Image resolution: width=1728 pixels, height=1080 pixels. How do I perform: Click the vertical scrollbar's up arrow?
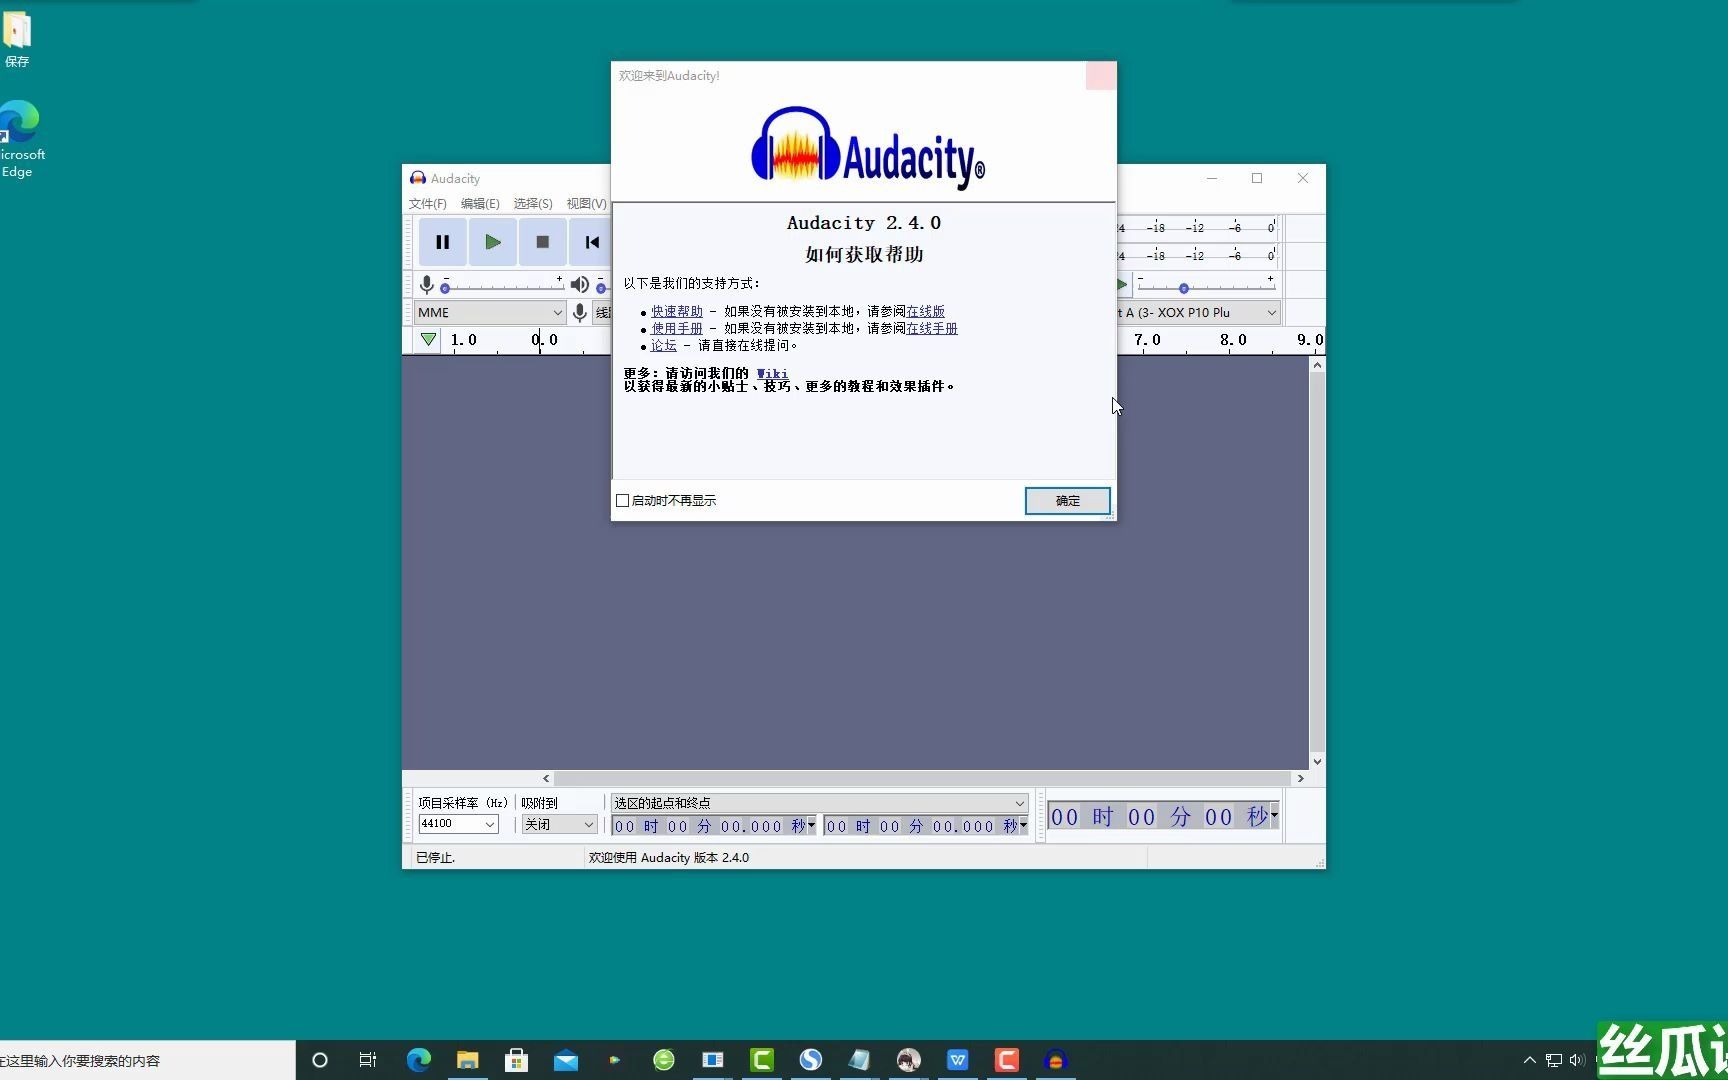[x=1317, y=365]
